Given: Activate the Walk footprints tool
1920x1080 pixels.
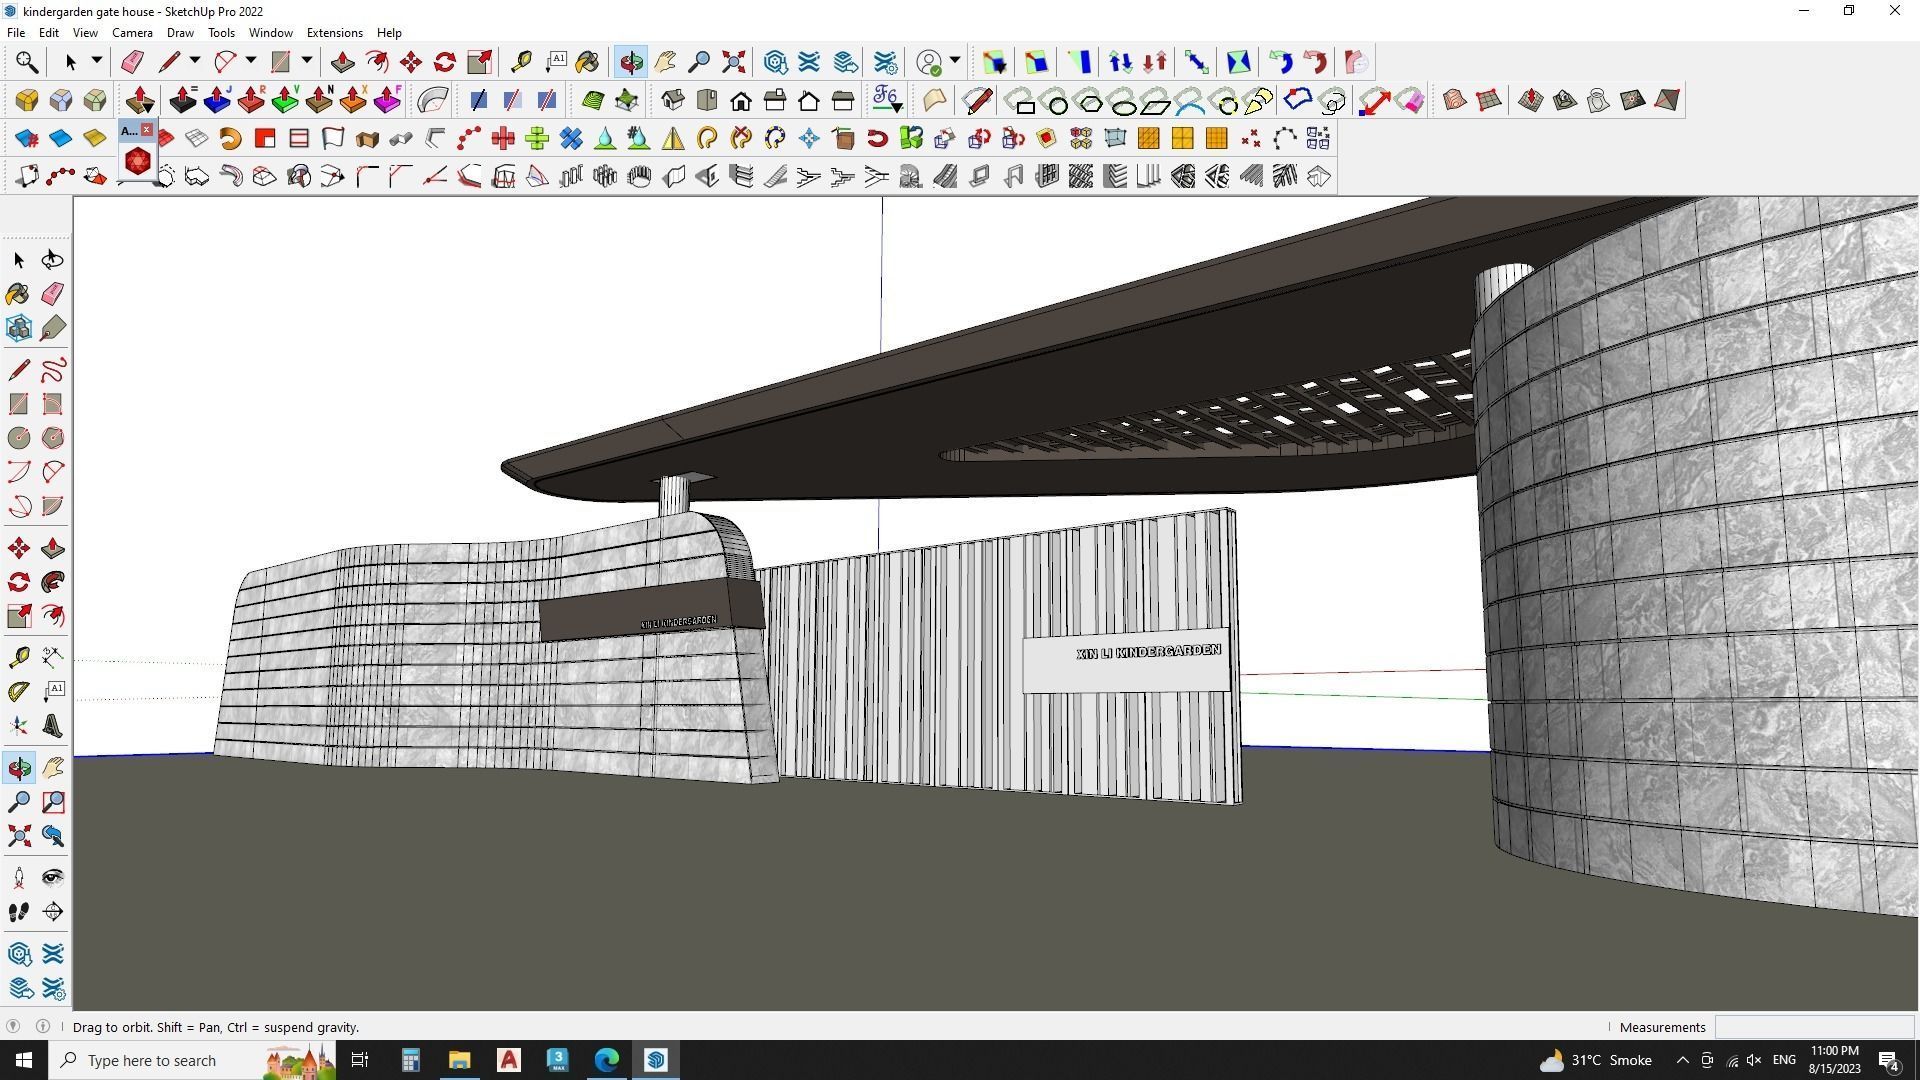Looking at the screenshot, I should (x=19, y=912).
